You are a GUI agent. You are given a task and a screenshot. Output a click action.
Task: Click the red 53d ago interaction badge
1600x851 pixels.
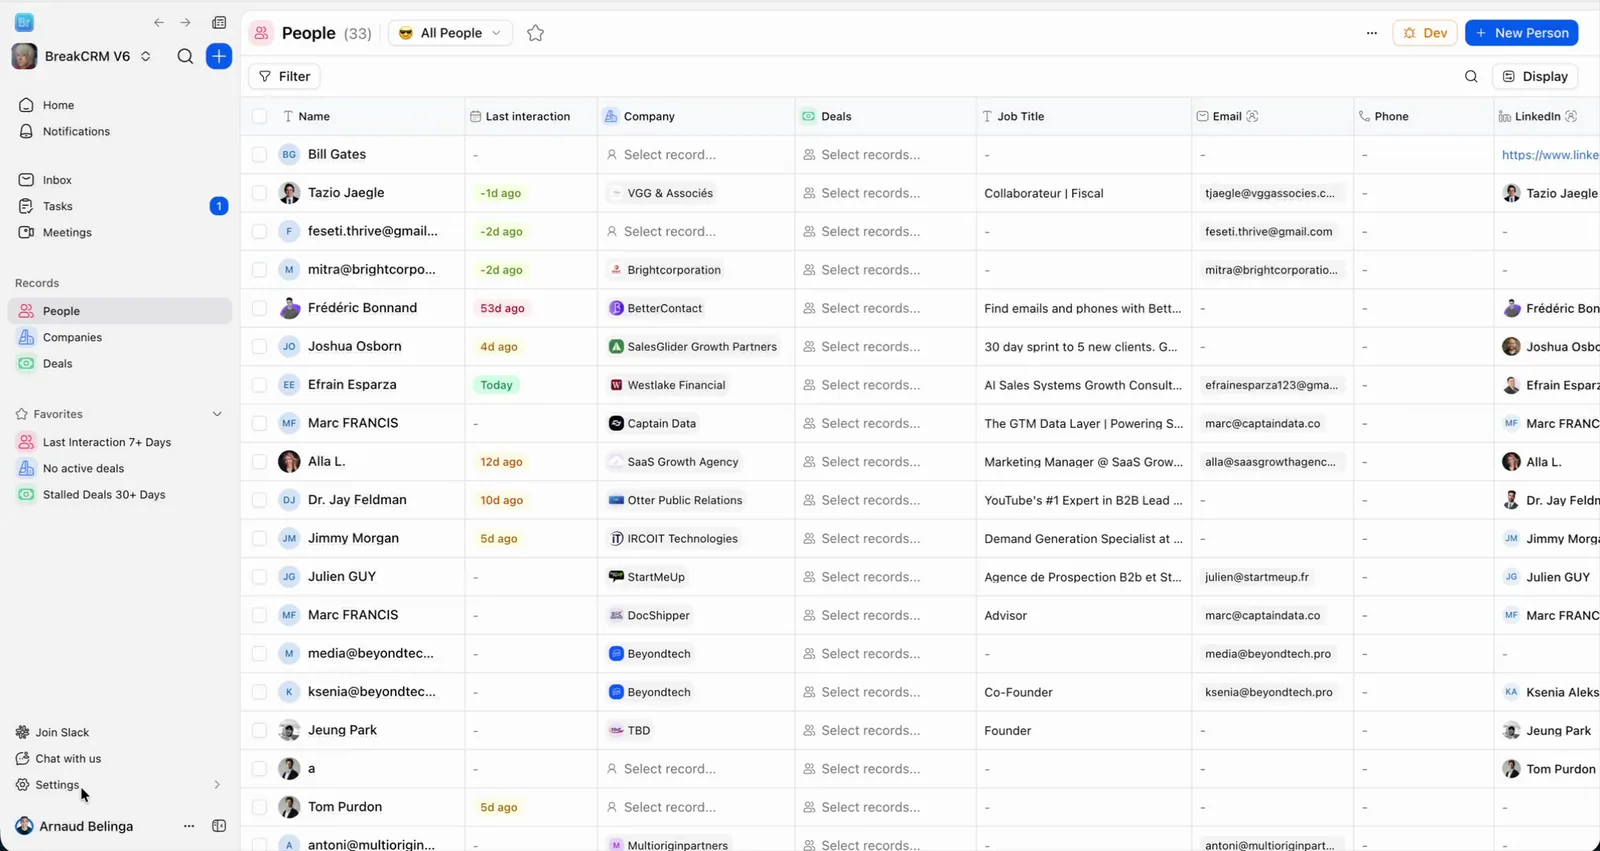pos(502,309)
